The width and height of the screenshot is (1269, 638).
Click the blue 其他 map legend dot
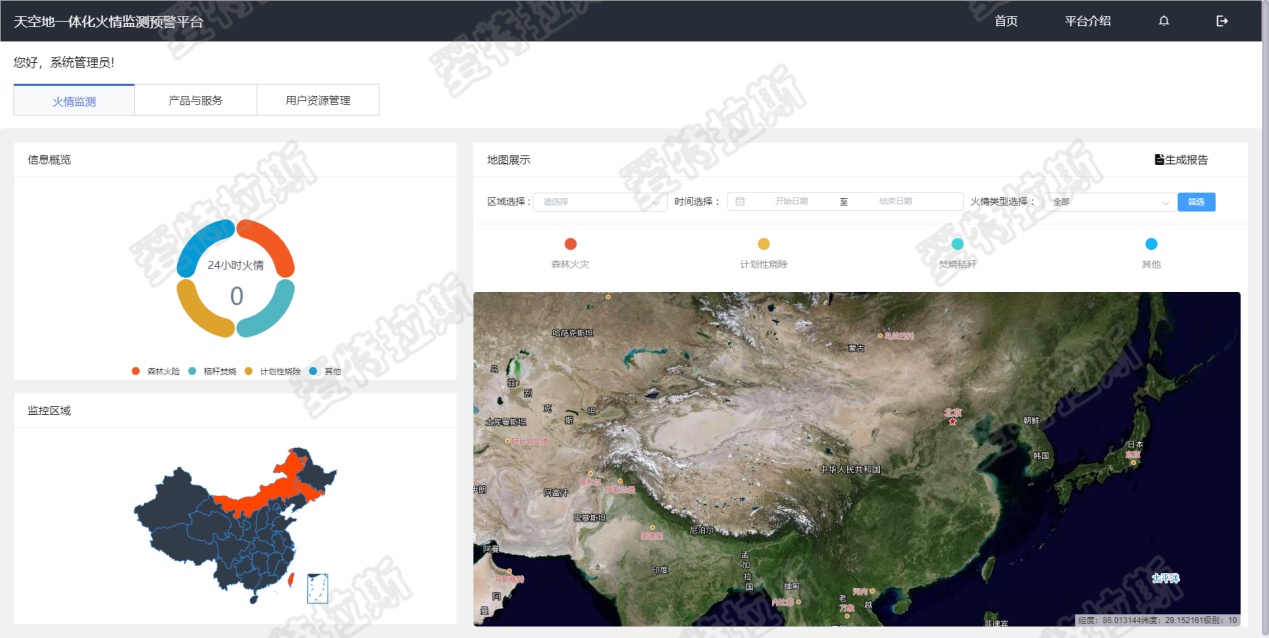coord(1151,244)
